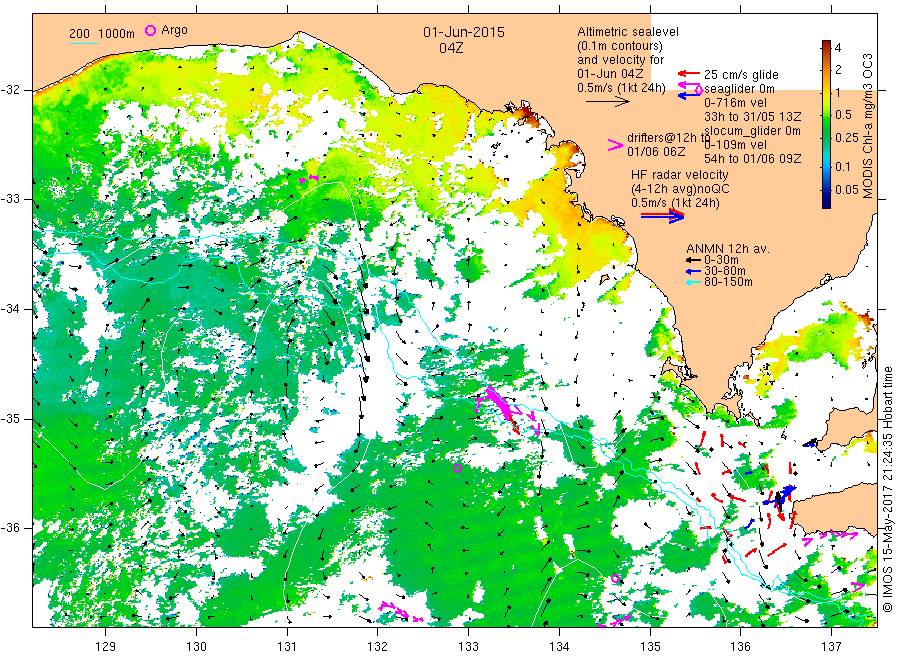Click the '0.25' colour bar tick label
The image size is (900, 660).
coord(847,138)
